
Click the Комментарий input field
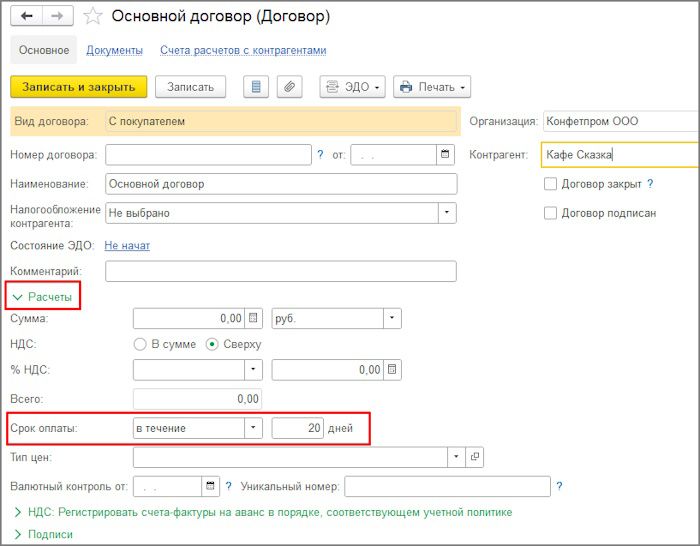(x=281, y=271)
